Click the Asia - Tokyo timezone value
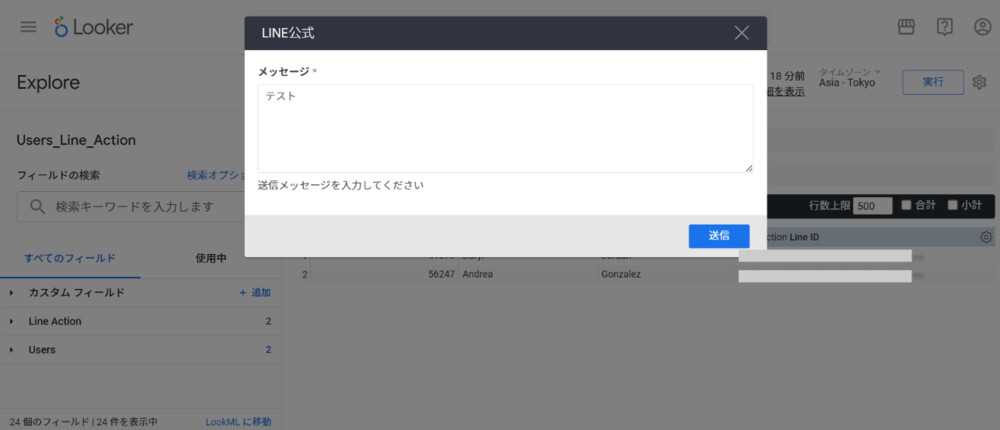Viewport: 1000px width, 430px height. click(847, 82)
